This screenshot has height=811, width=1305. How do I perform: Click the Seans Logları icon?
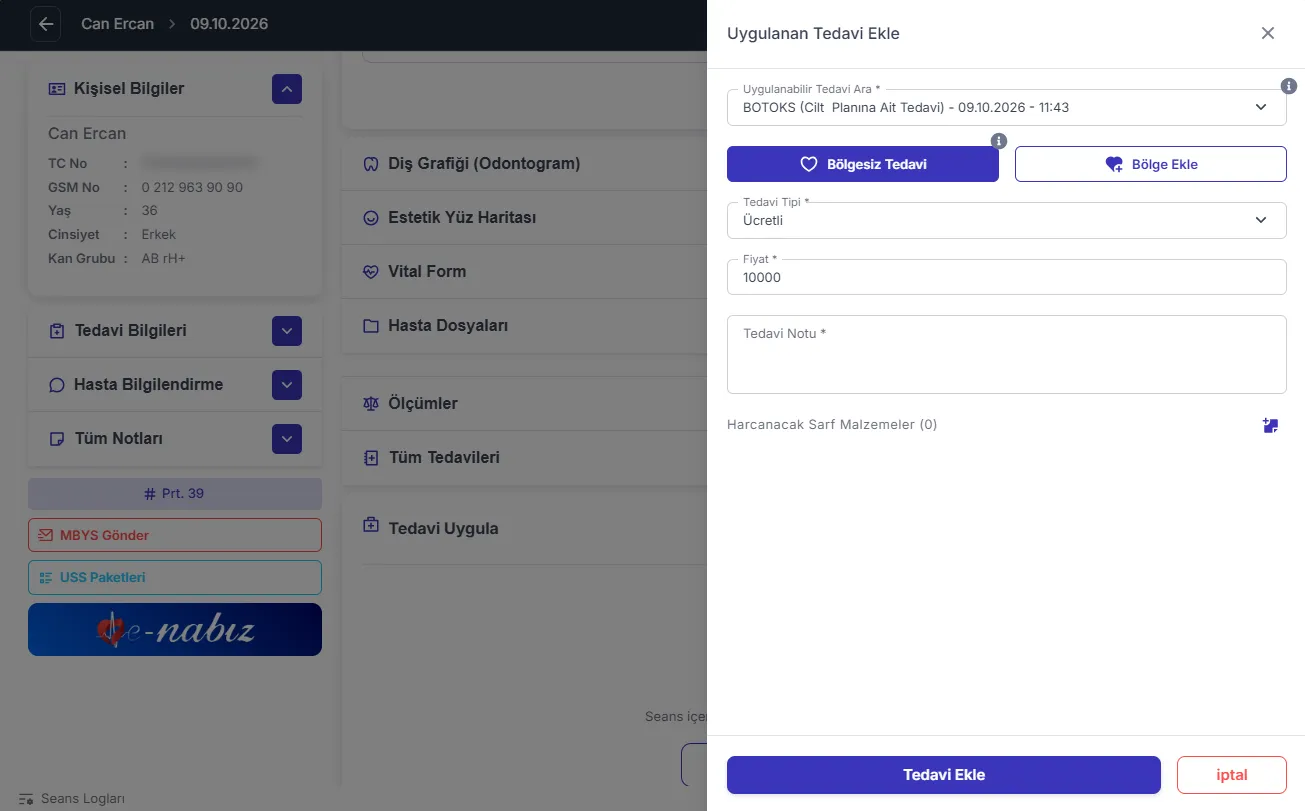pyautogui.click(x=26, y=800)
